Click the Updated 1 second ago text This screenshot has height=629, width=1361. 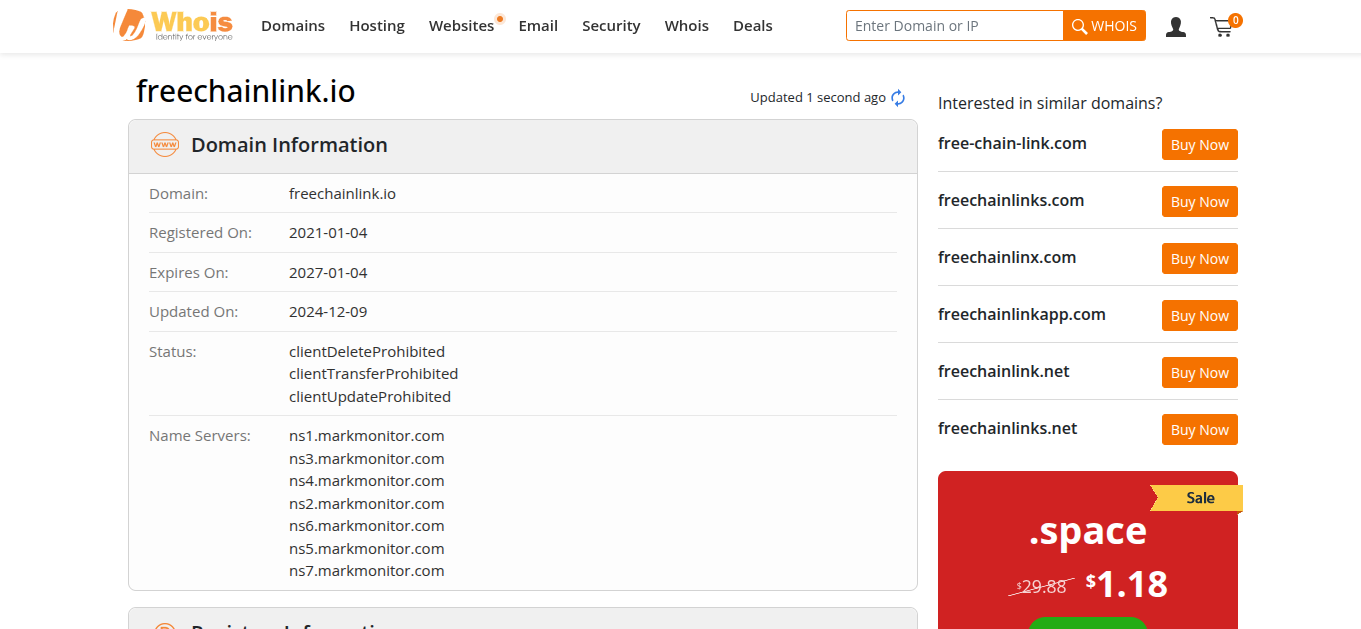pos(818,98)
